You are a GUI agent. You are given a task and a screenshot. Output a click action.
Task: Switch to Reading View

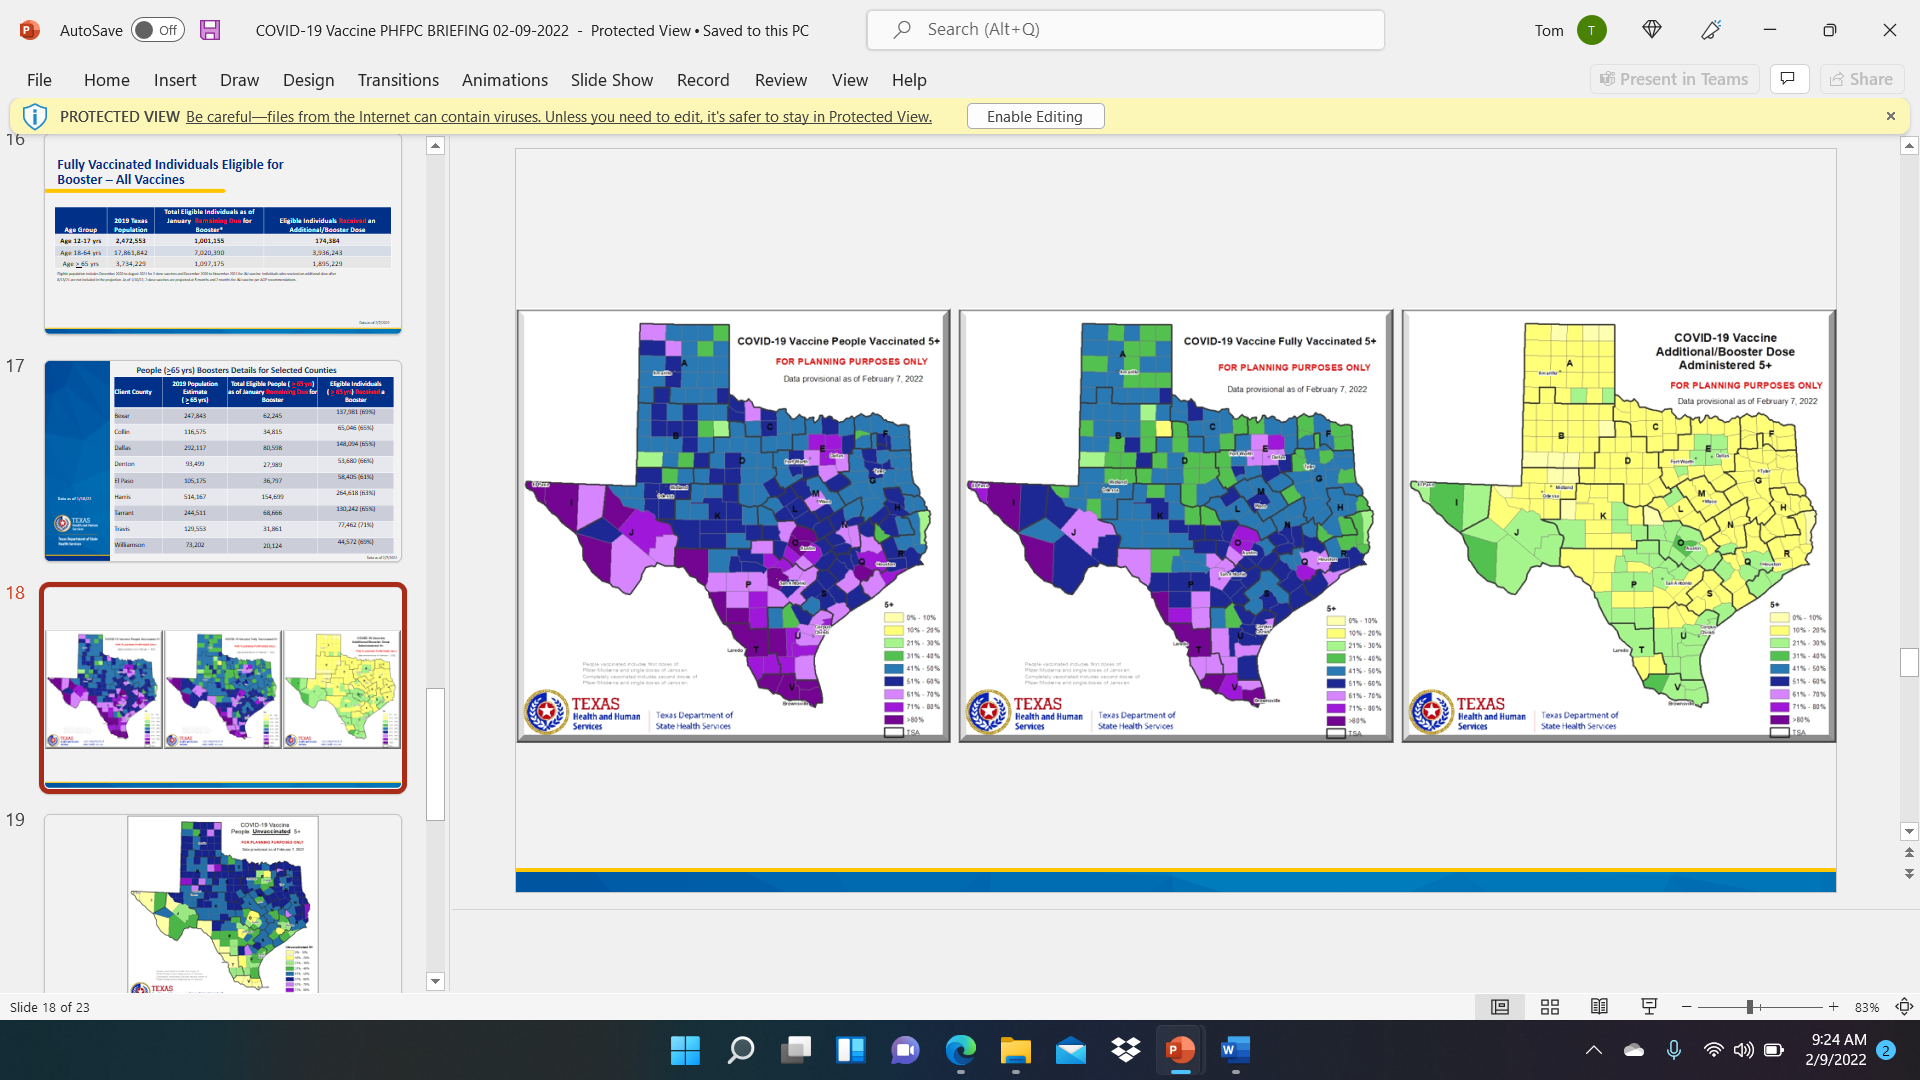click(x=1599, y=1007)
